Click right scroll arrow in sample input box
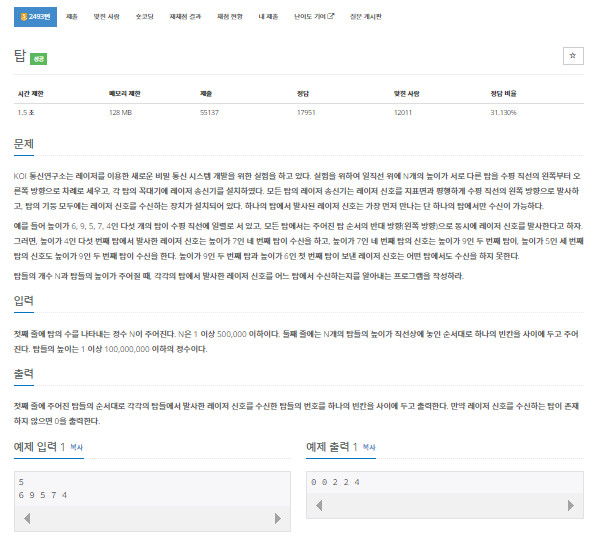The height and width of the screenshot is (539, 596). 278,518
